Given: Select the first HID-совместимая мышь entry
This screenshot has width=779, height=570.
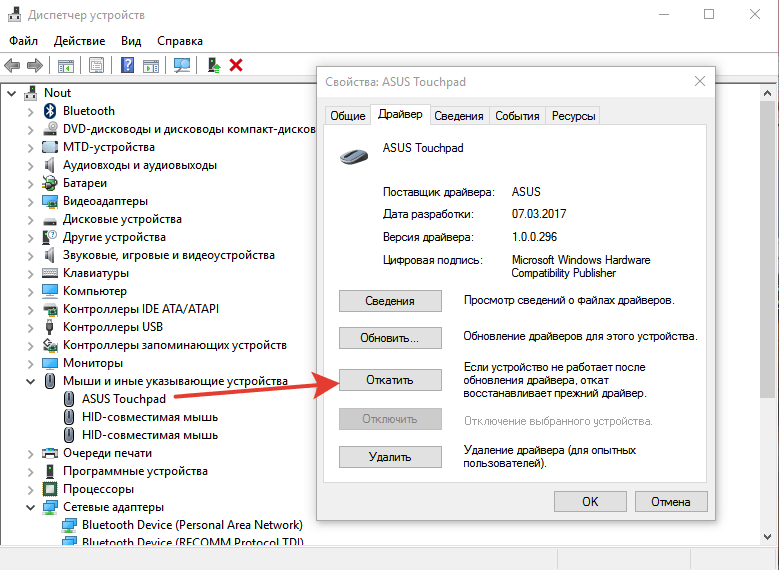Looking at the screenshot, I should [x=150, y=417].
